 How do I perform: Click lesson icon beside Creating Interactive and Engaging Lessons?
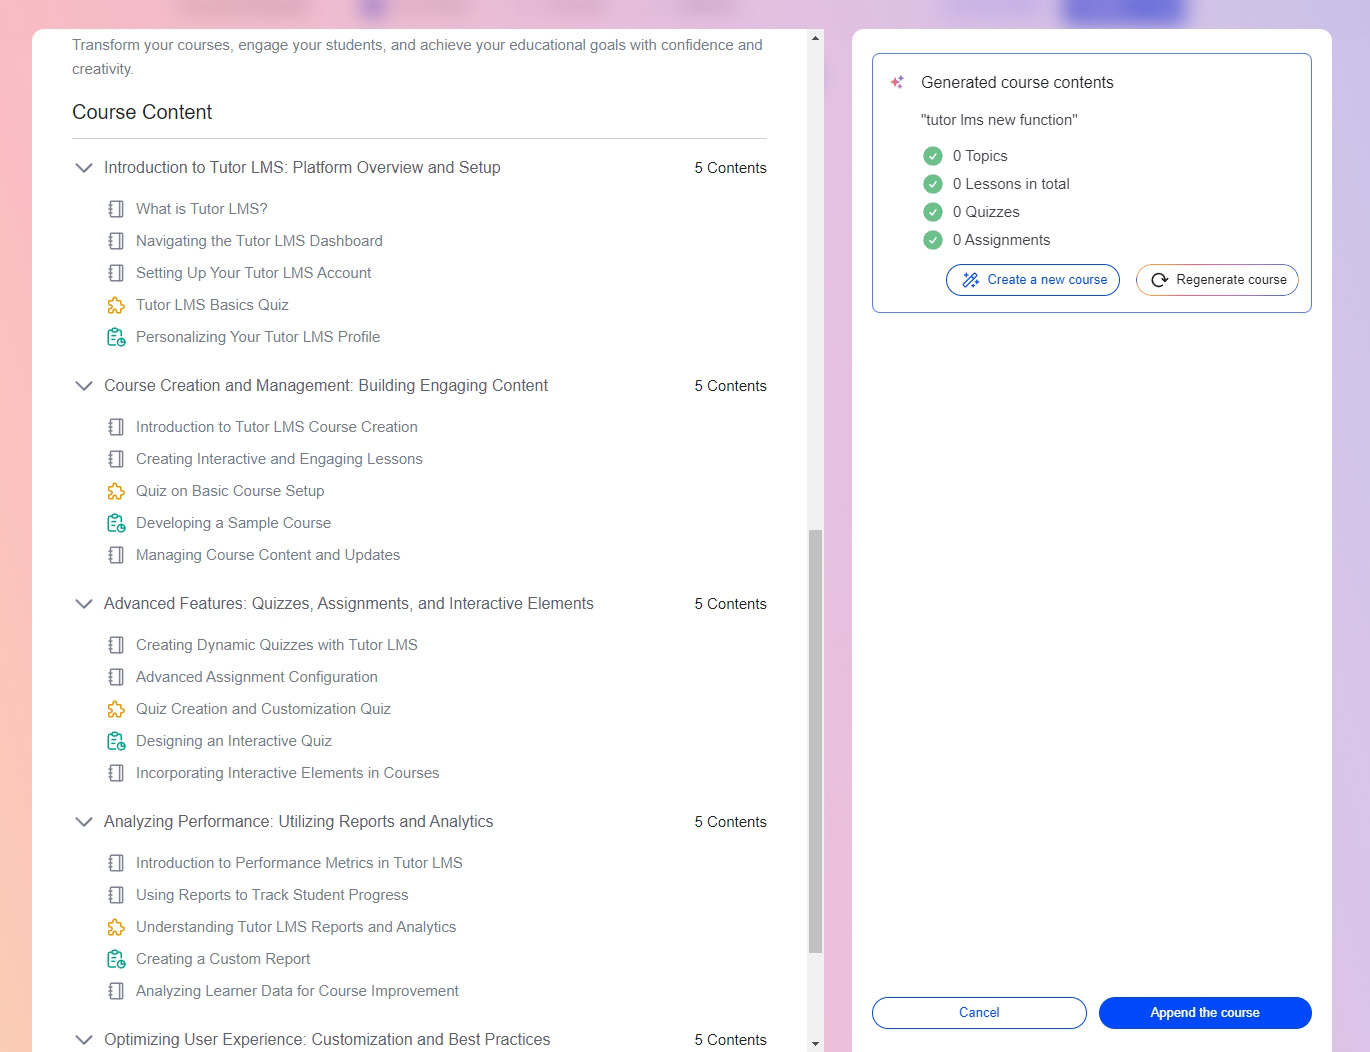coord(116,459)
